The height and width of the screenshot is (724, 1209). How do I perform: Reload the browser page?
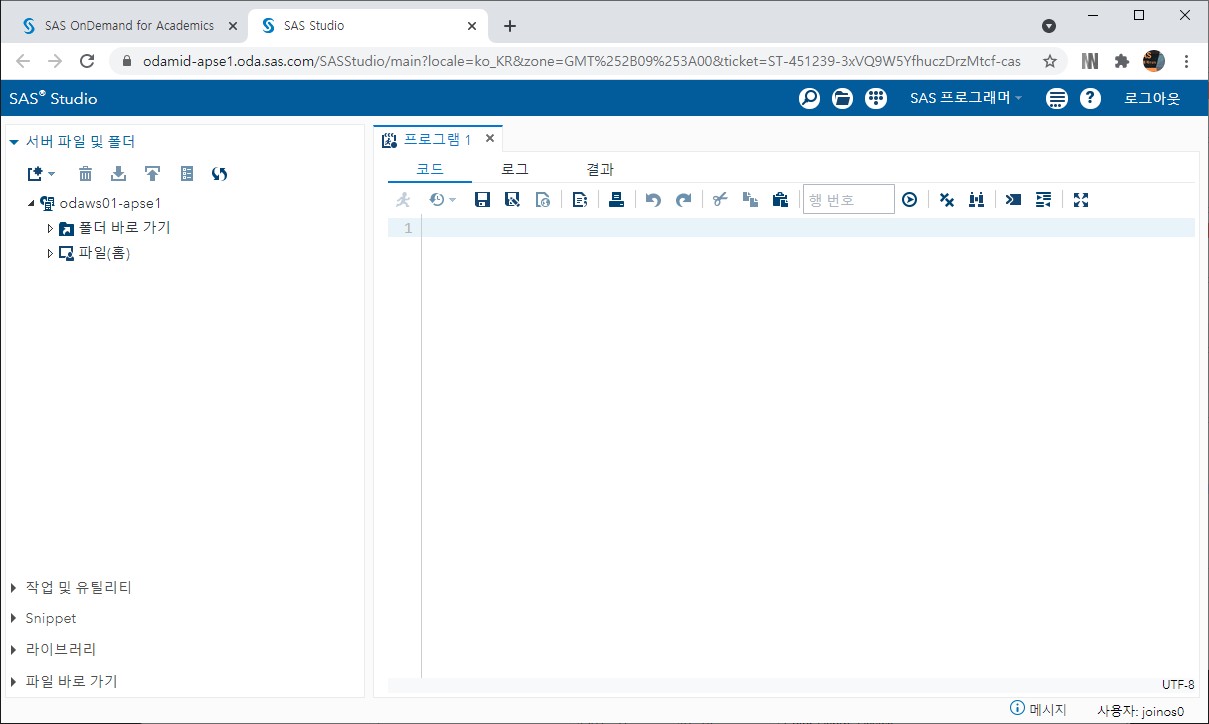click(87, 61)
